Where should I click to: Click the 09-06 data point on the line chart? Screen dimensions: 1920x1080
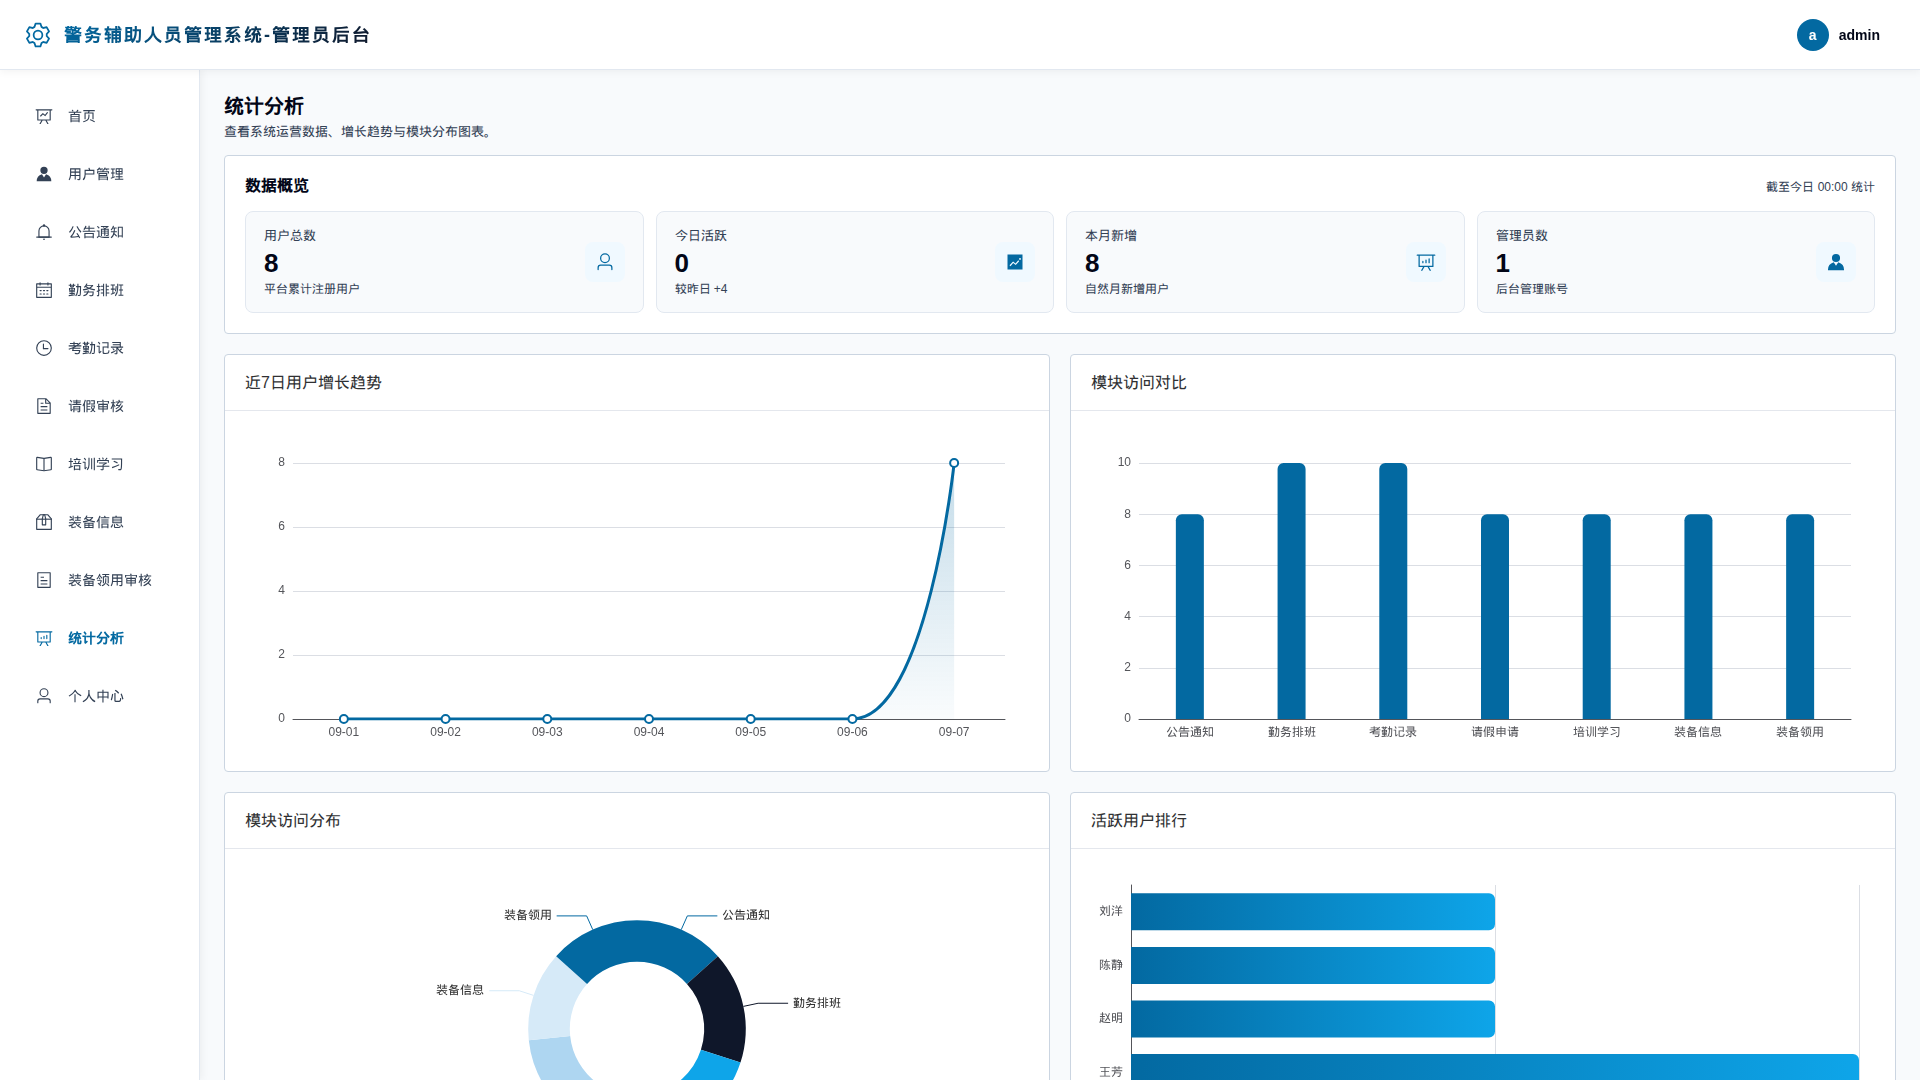tap(852, 719)
